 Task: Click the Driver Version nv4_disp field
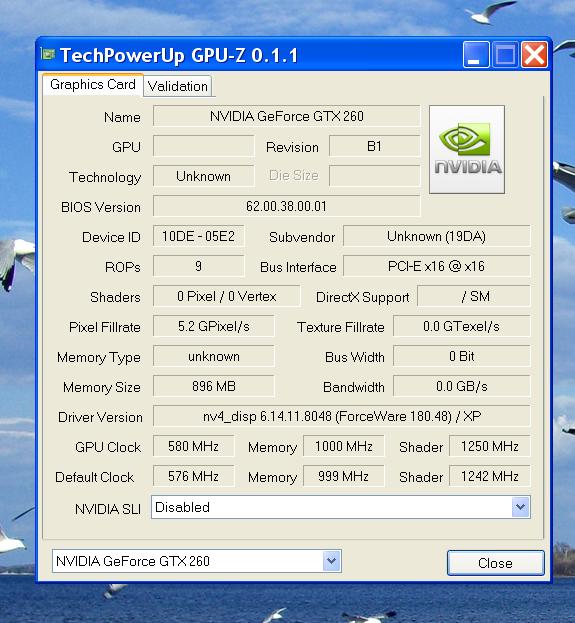tap(341, 416)
